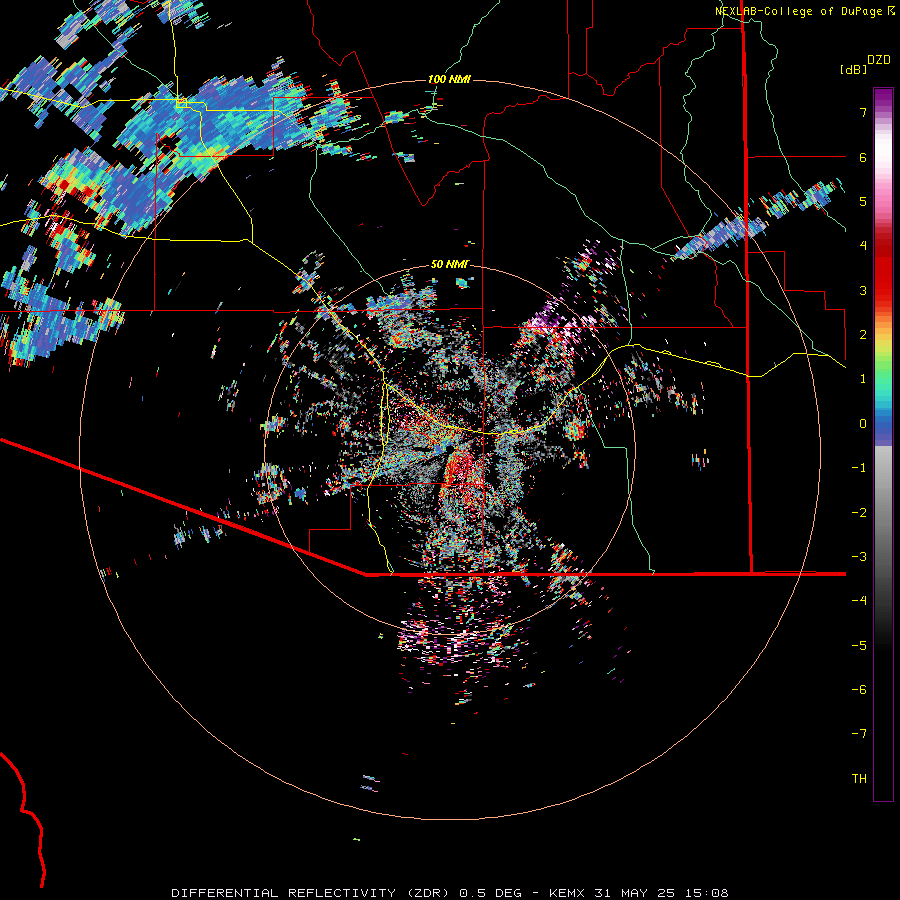Click the scale value "7" on the legend
This screenshot has width=900, height=900.
863,112
